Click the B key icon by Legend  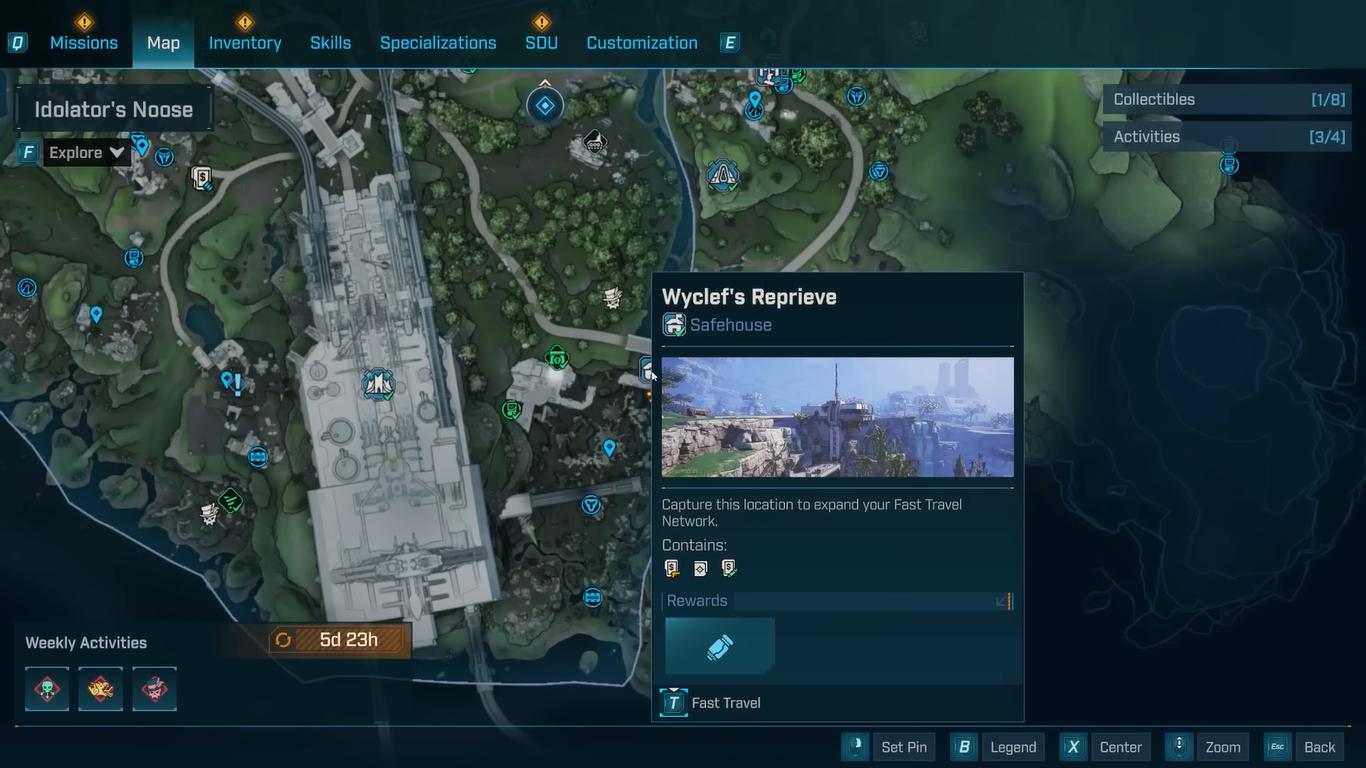964,747
